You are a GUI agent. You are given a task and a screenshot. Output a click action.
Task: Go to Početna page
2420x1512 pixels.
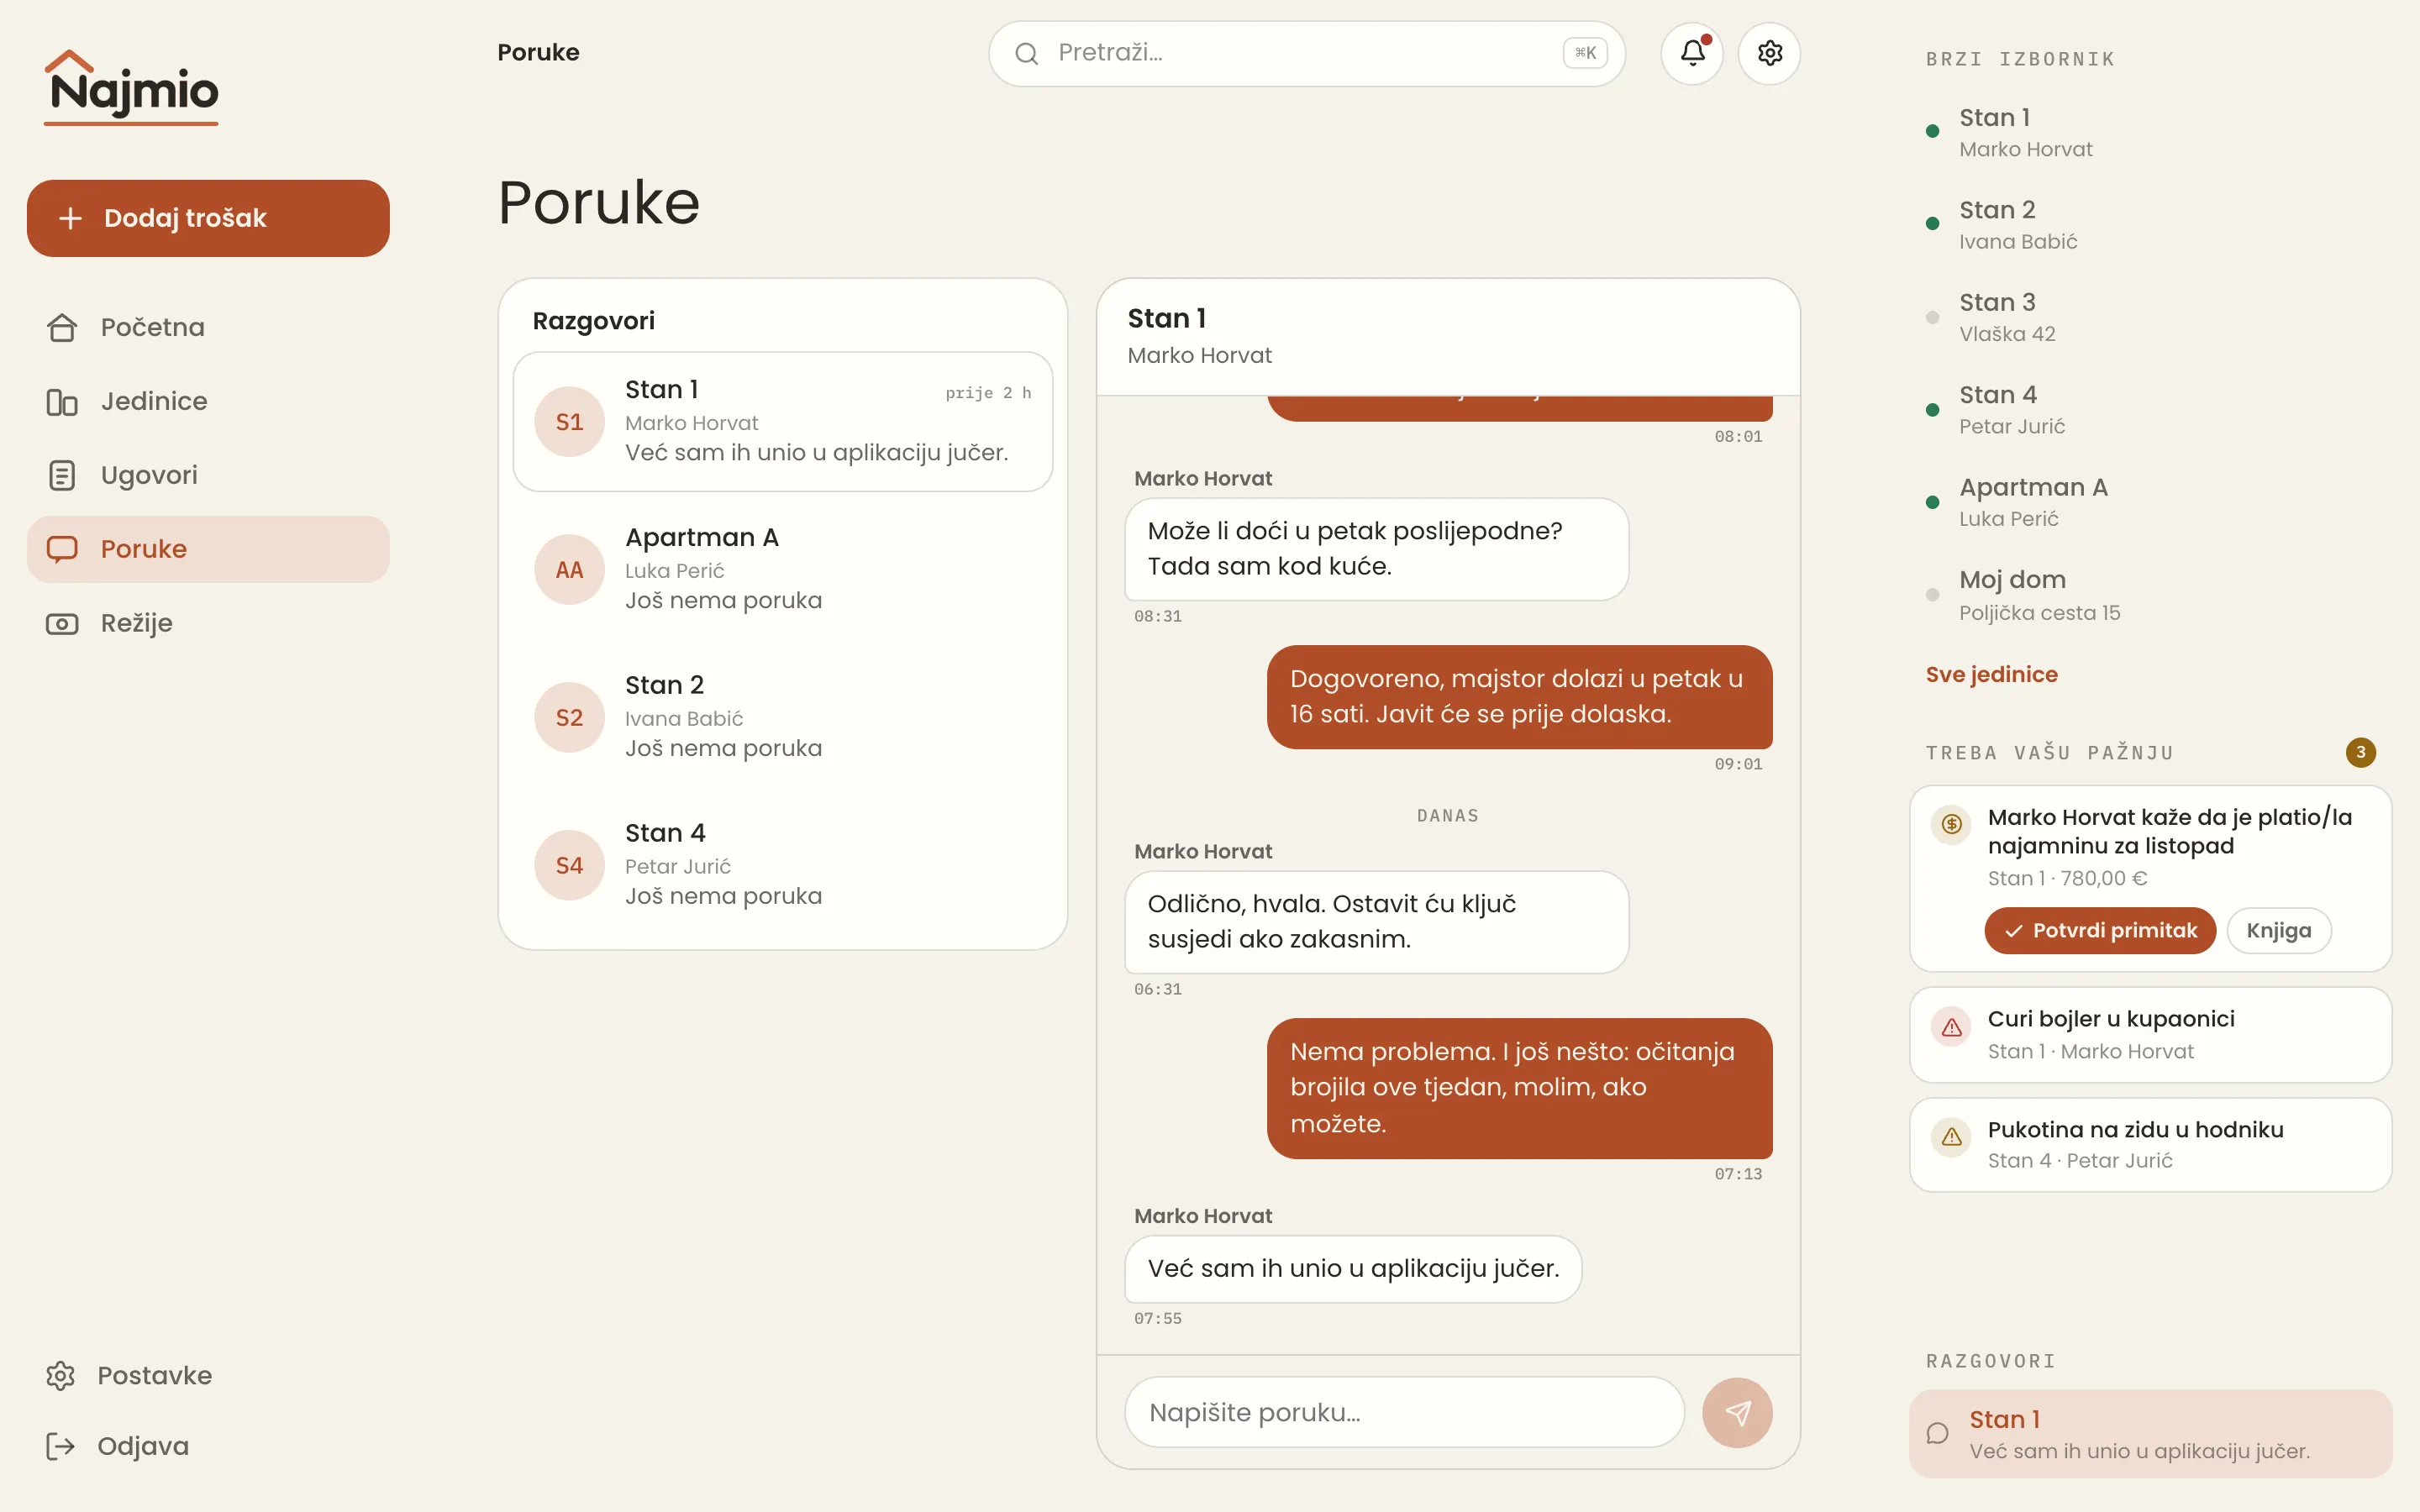[208, 327]
